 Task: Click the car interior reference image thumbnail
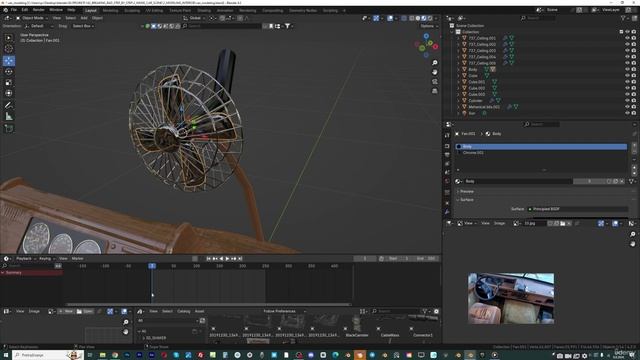pos(511,299)
